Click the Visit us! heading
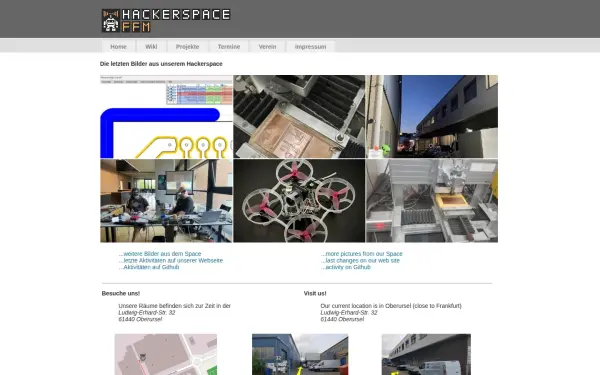 click(315, 293)
